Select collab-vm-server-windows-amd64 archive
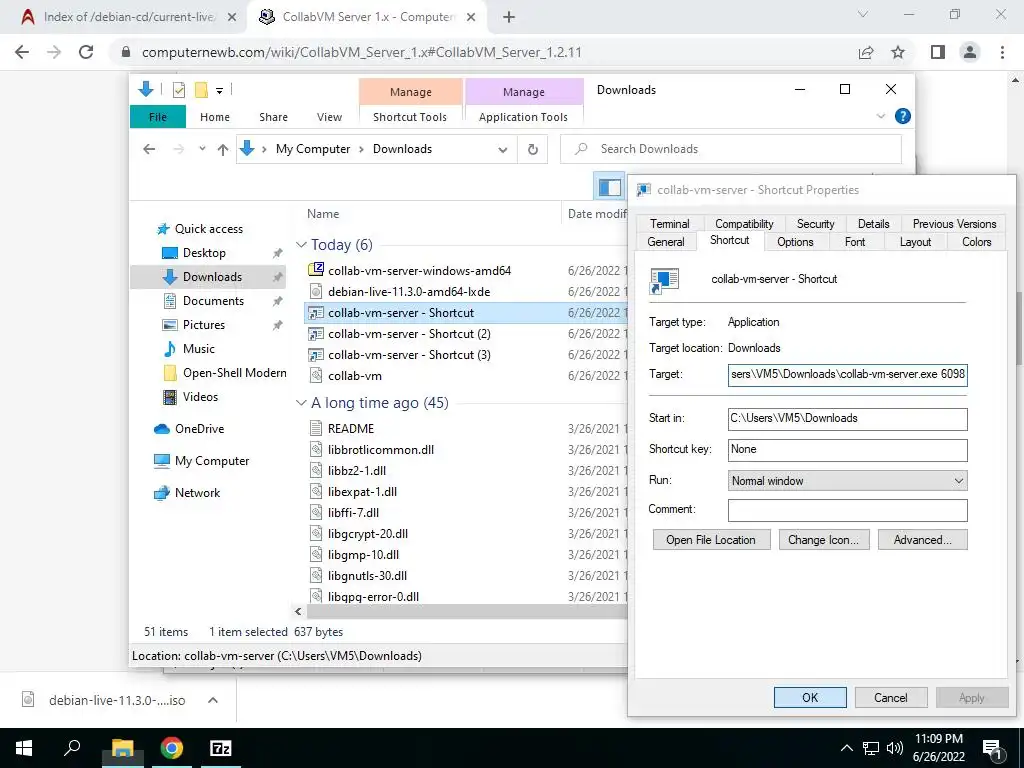 click(419, 270)
